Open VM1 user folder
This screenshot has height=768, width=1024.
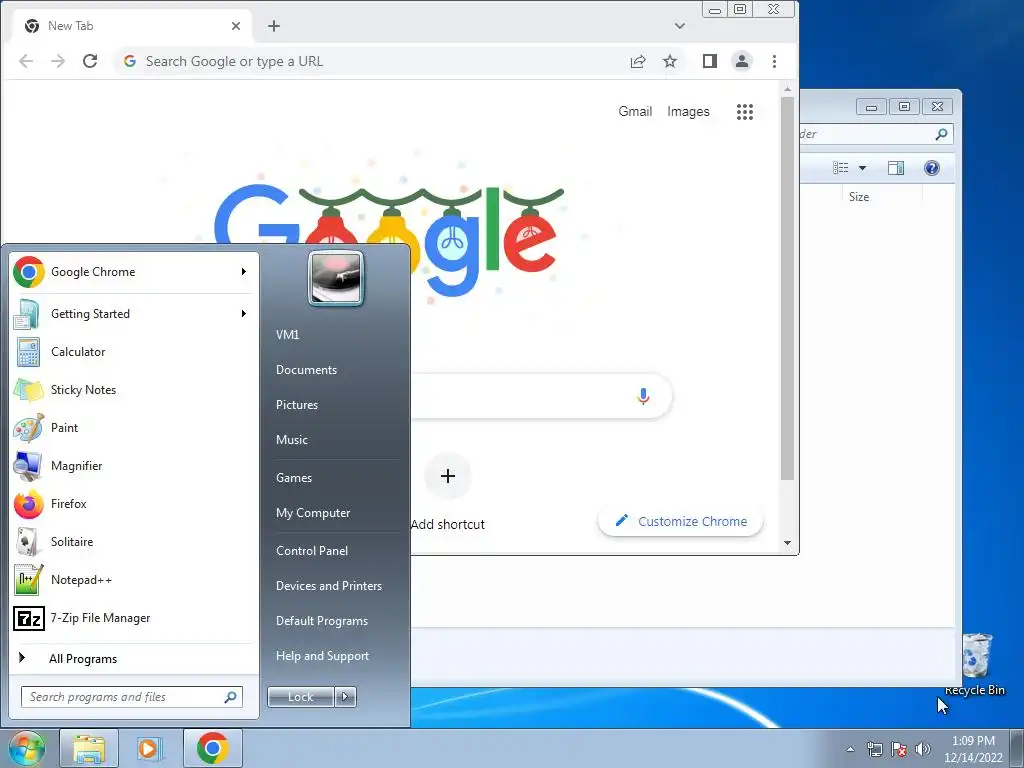(287, 335)
